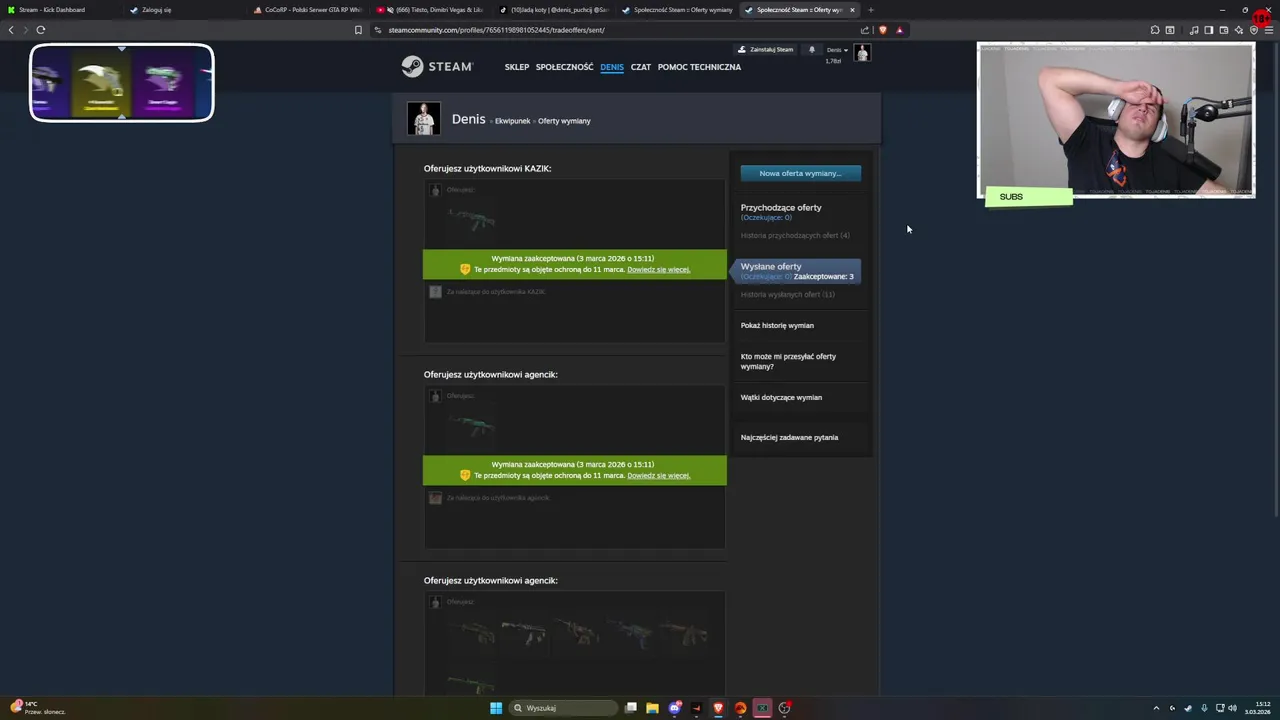The height and width of the screenshot is (720, 1280).
Task: Share this page using the address-bar share icon
Action: point(865,30)
